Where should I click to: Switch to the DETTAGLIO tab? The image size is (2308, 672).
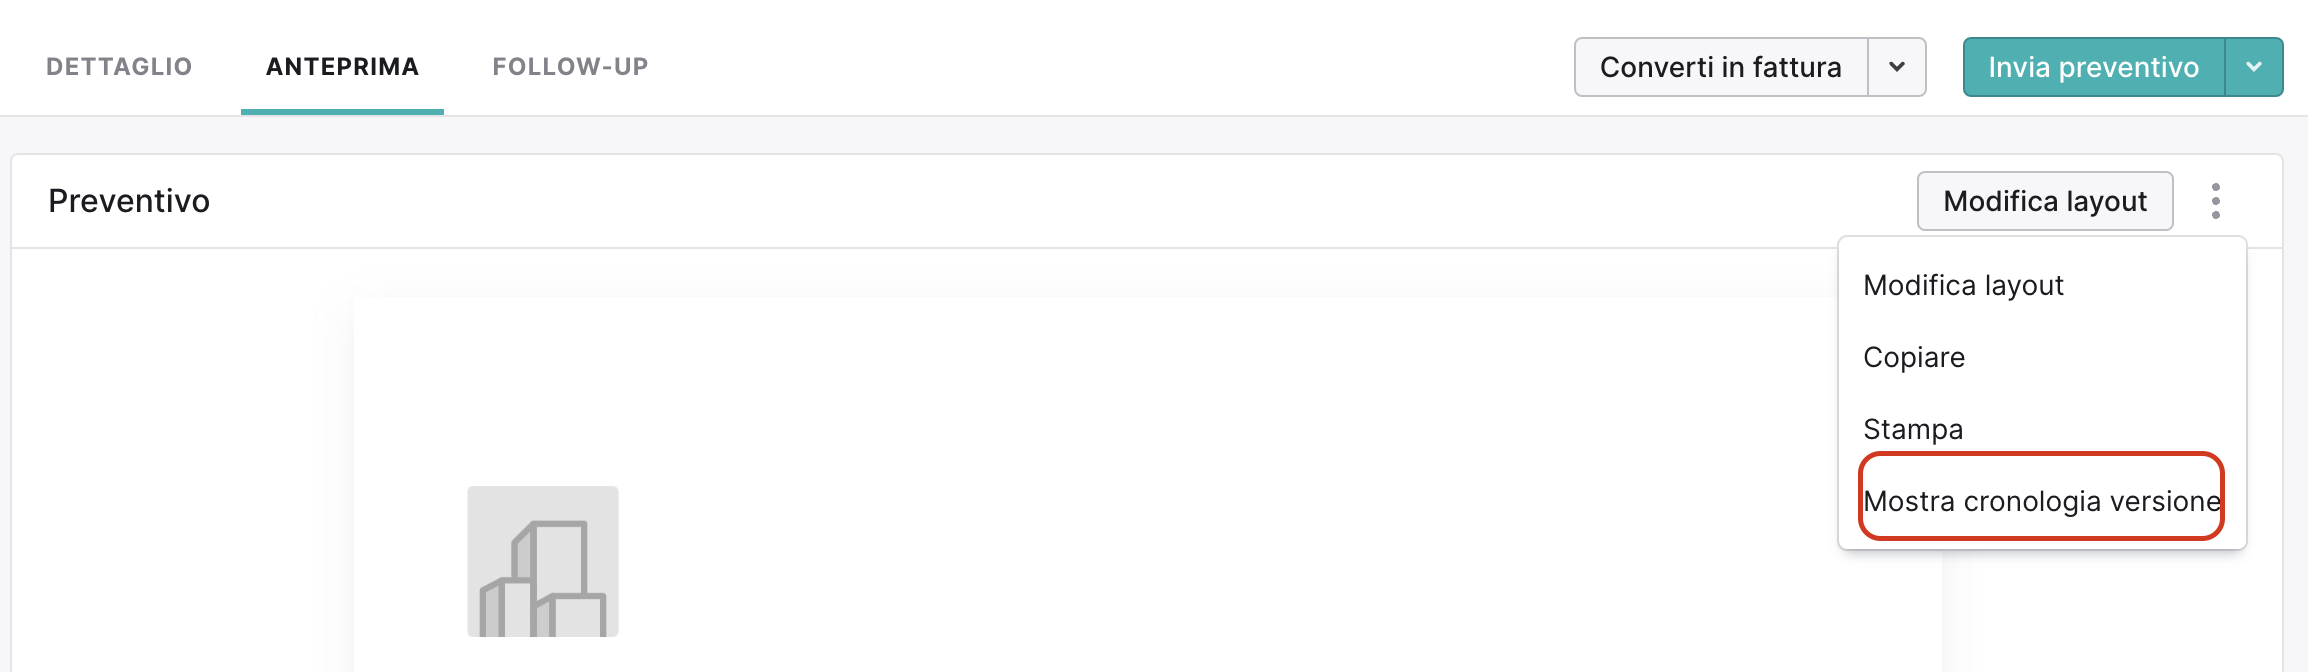point(119,67)
